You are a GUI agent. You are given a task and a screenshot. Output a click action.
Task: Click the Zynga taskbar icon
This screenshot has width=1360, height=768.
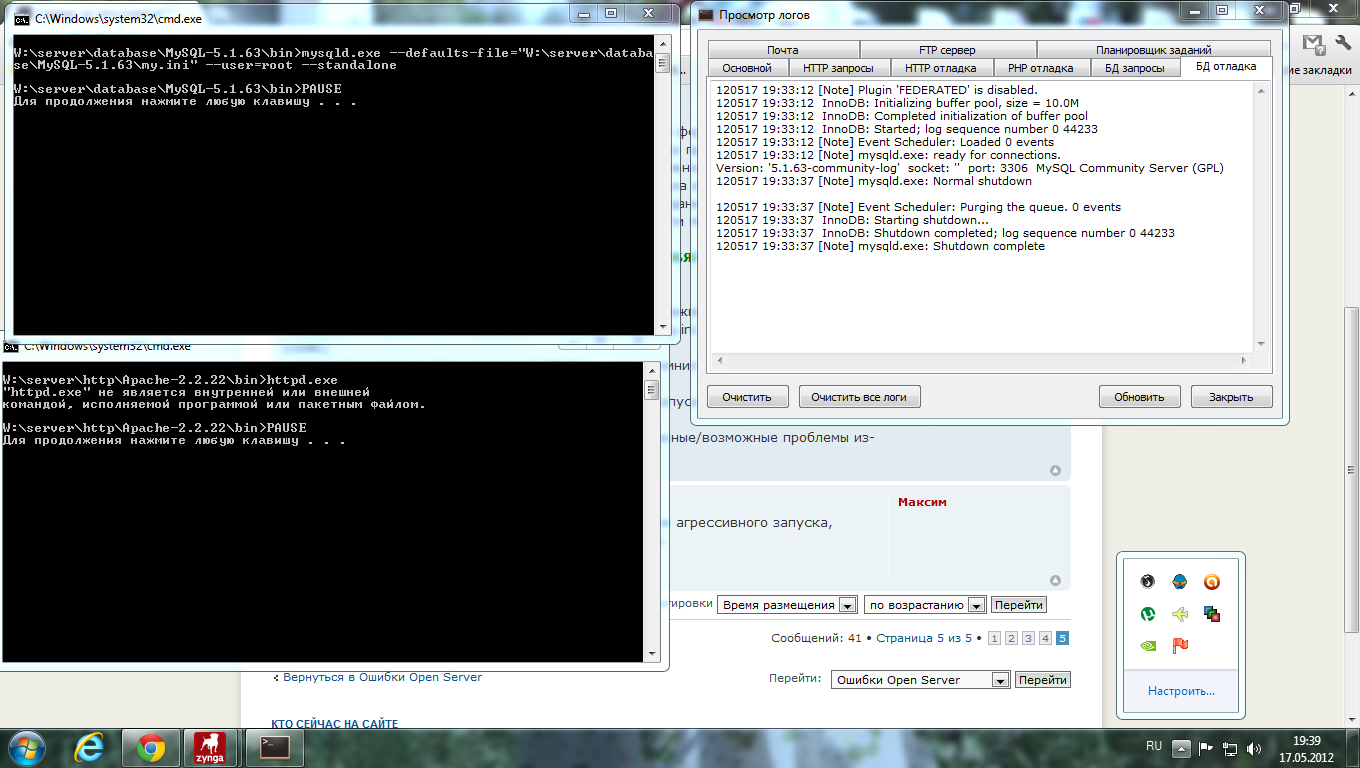pyautogui.click(x=210, y=748)
